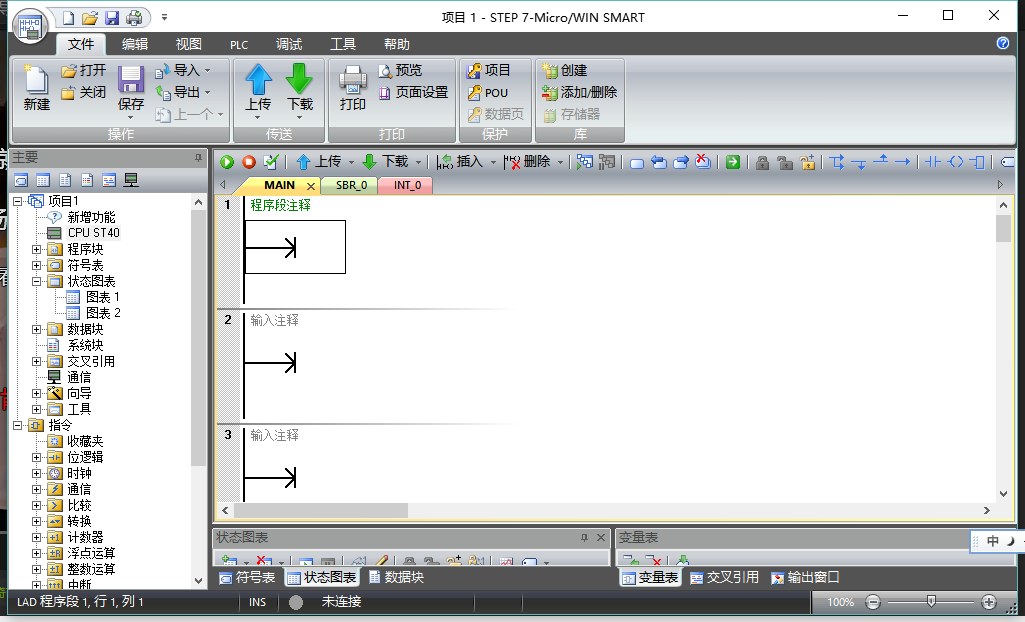Close the MAIN editor tab
Screen dimensions: 1025x622
pos(311,186)
